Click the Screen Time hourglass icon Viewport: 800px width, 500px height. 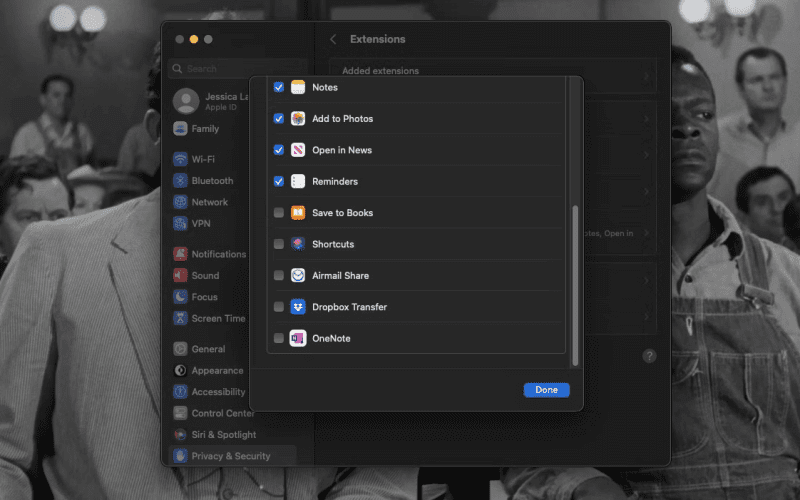[x=180, y=318]
